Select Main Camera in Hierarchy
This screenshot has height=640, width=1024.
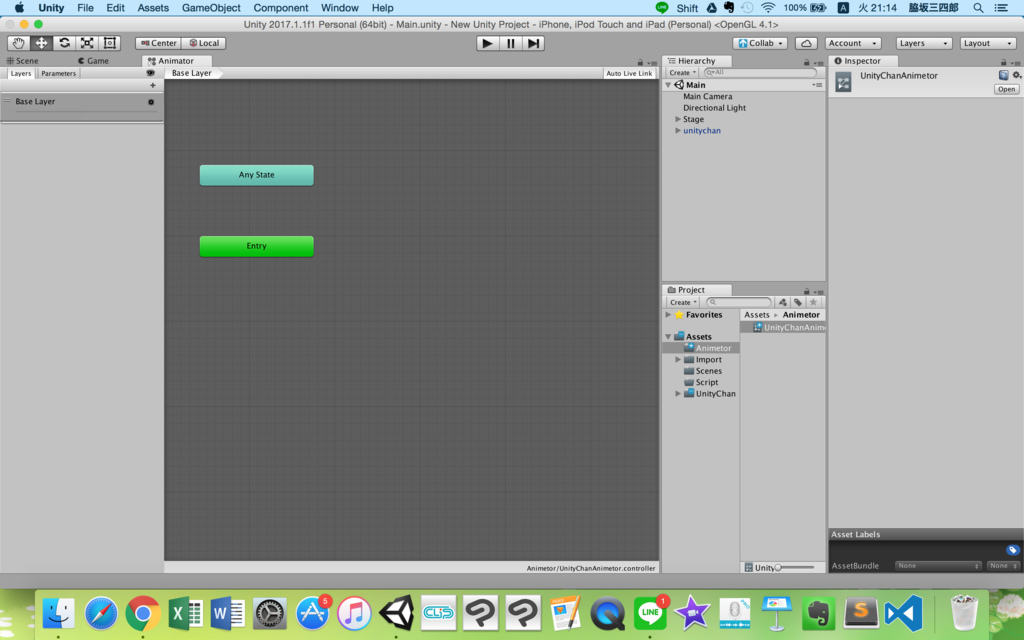coord(707,96)
